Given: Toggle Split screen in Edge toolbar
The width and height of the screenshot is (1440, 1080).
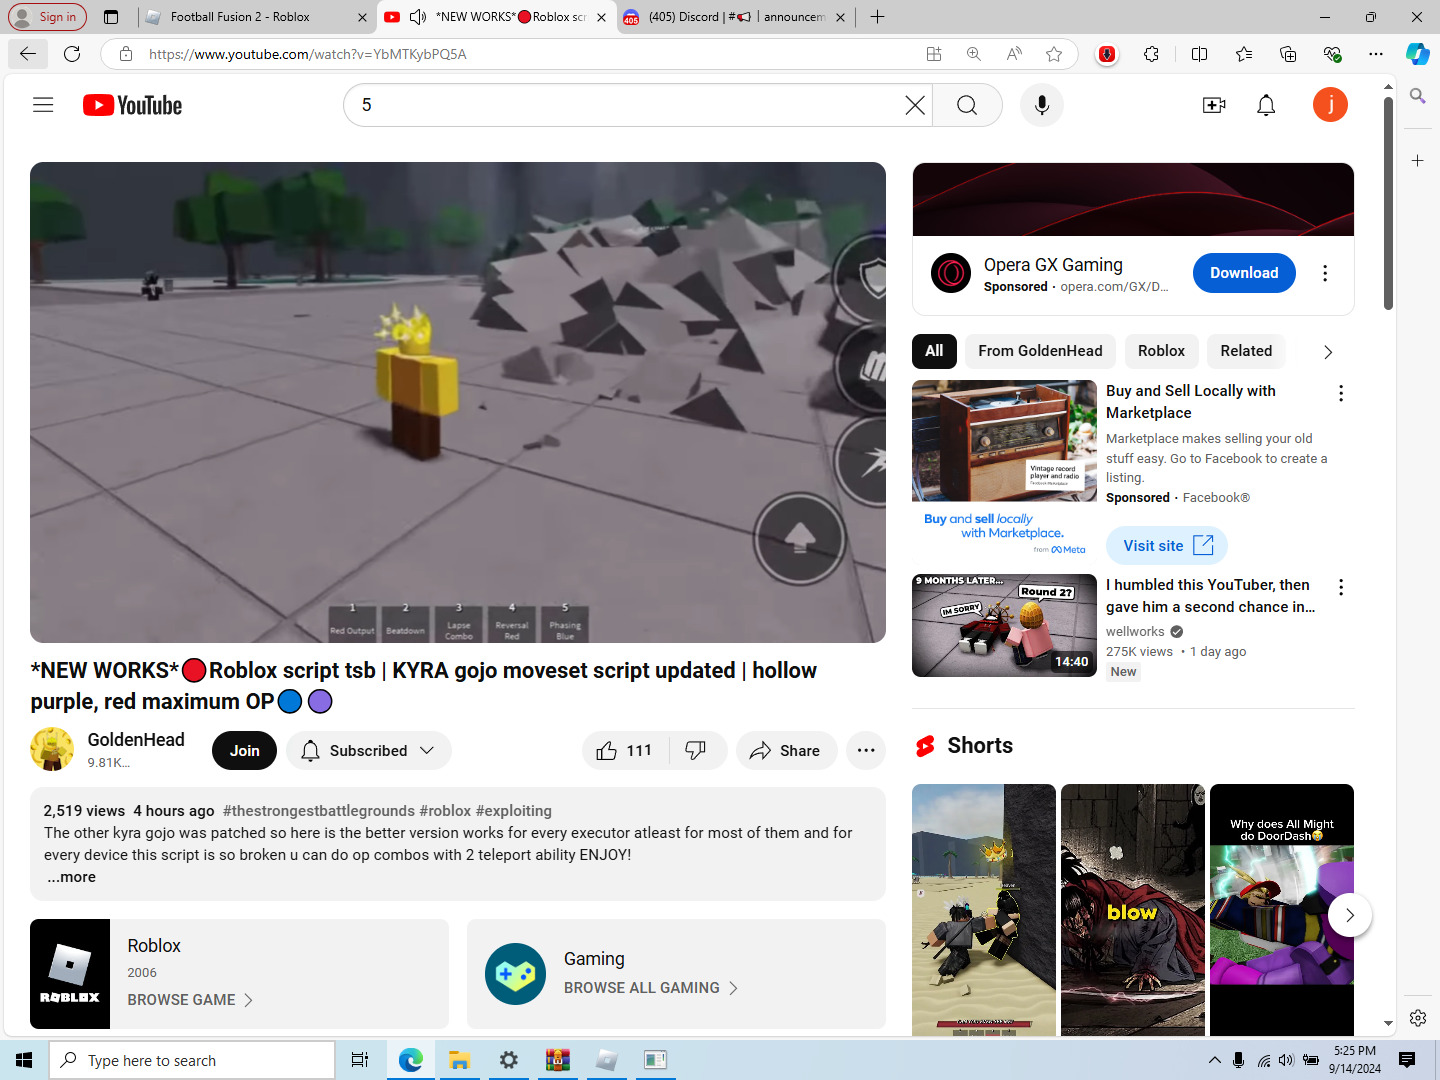Looking at the screenshot, I should click(x=1200, y=54).
